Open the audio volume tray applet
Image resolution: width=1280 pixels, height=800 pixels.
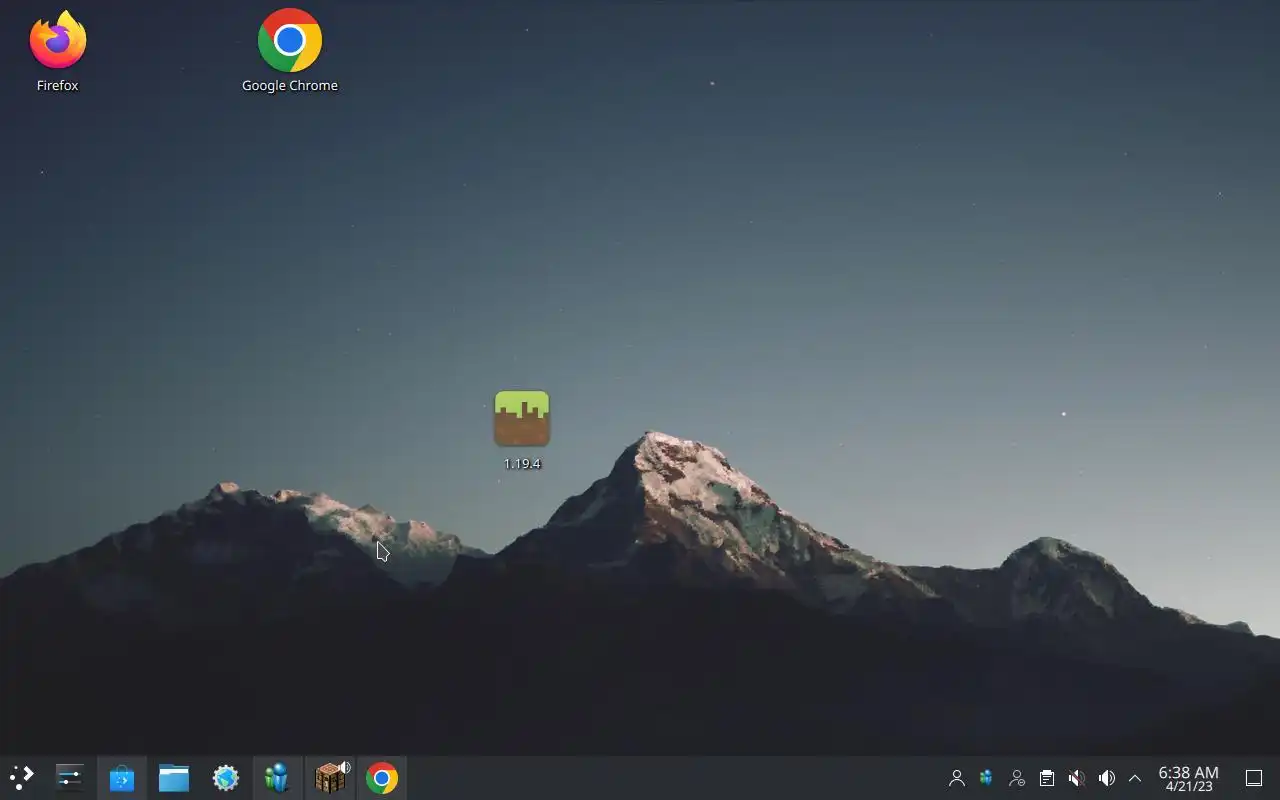coord(1107,778)
